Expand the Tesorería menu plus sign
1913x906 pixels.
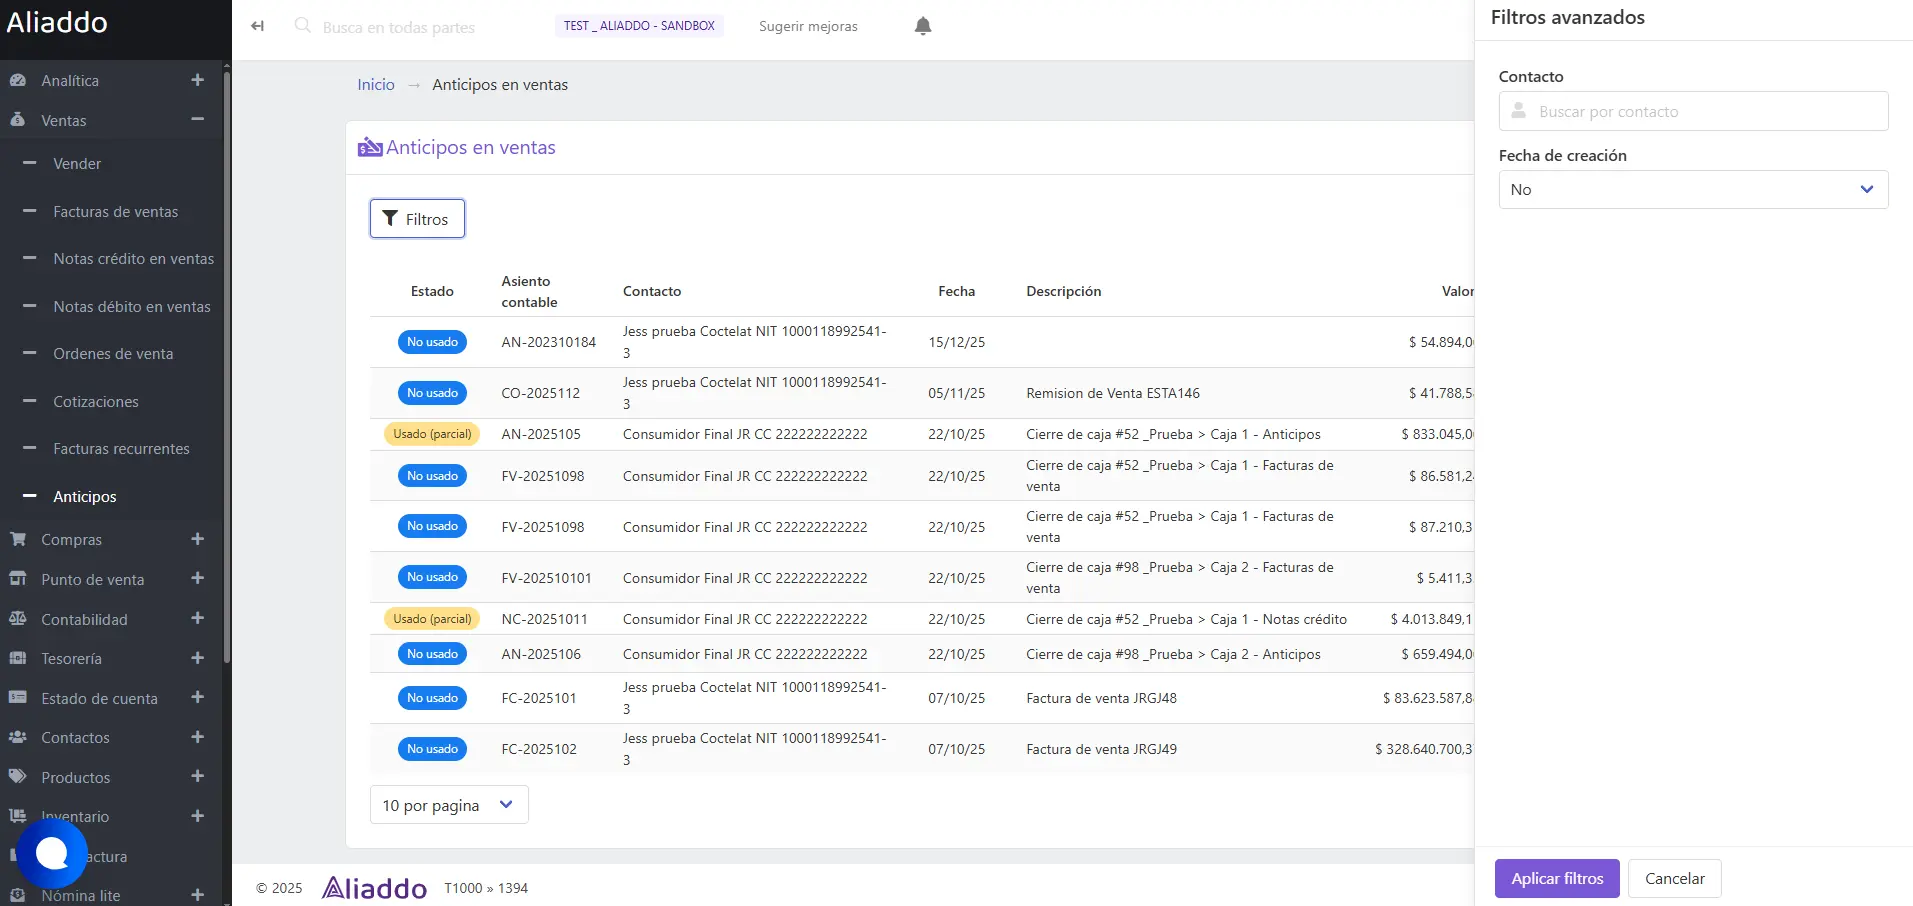pyautogui.click(x=197, y=658)
